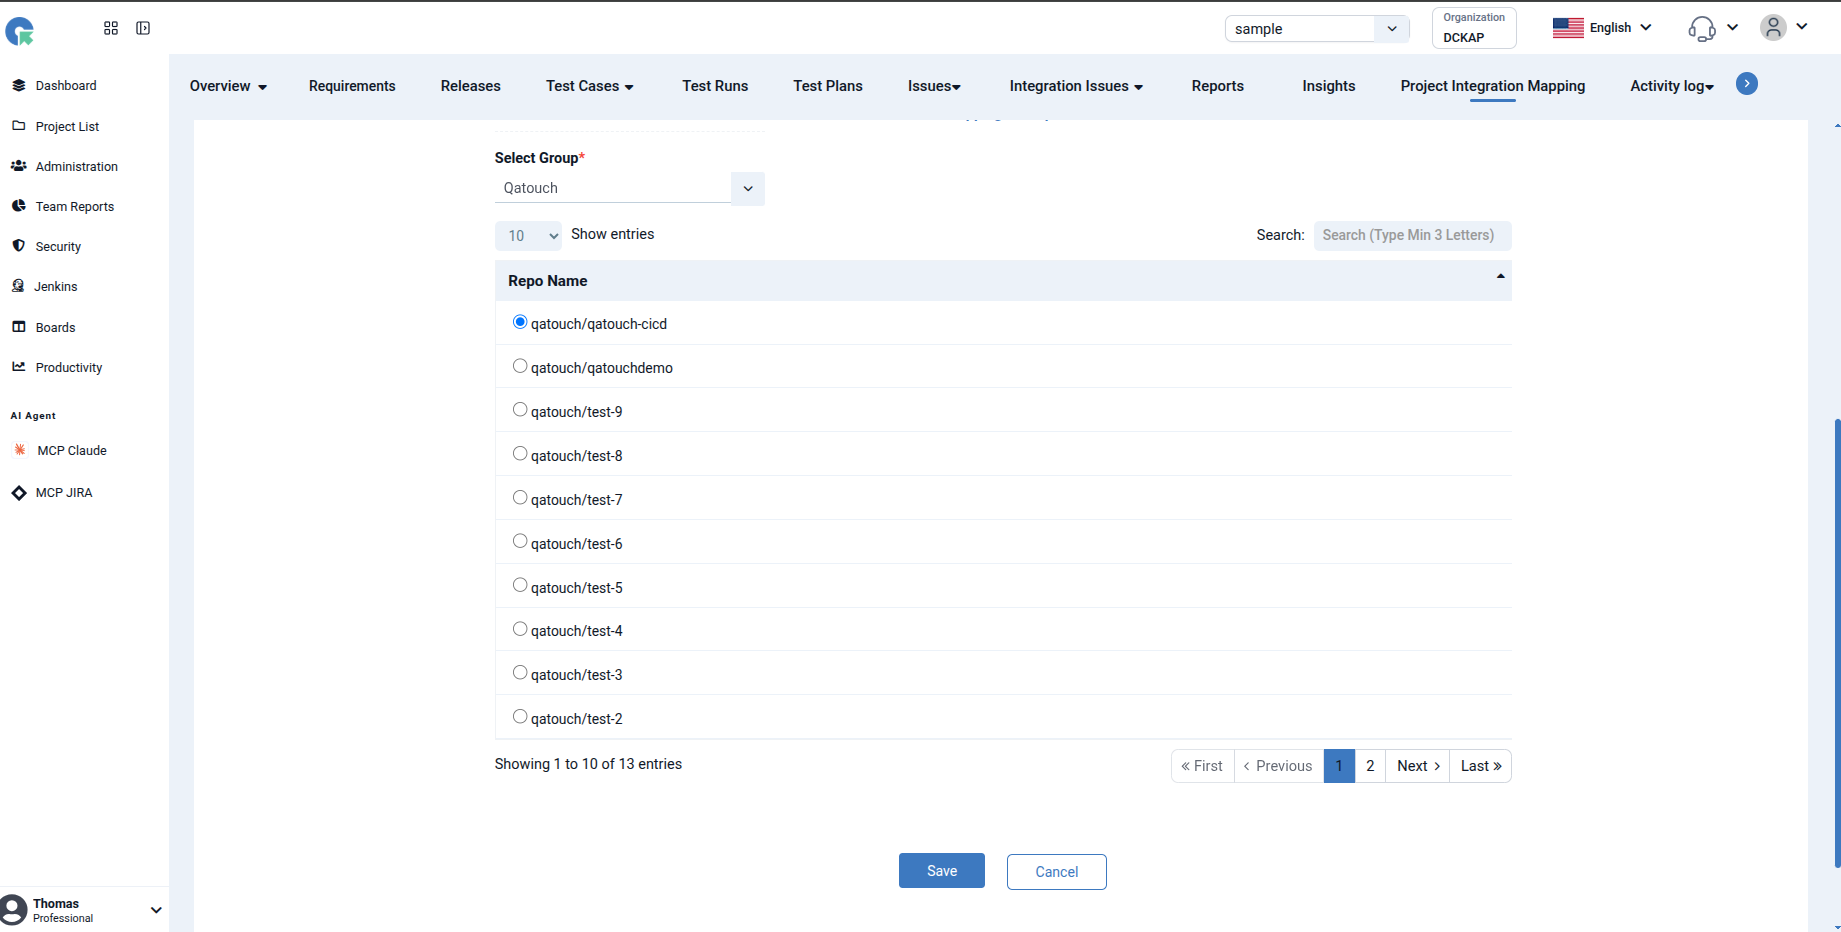
Task: Expand the Overview menu
Action: [x=228, y=86]
